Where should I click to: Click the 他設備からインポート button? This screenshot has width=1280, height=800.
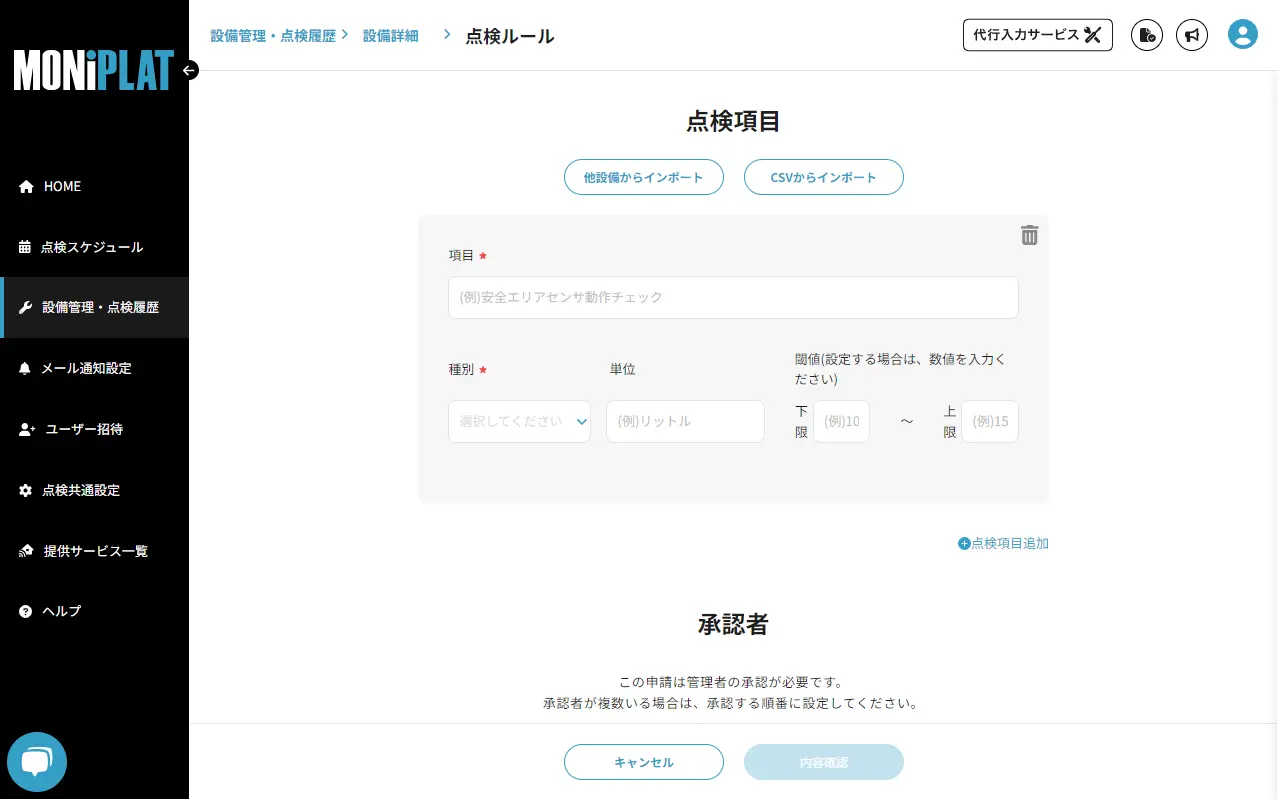(x=643, y=177)
